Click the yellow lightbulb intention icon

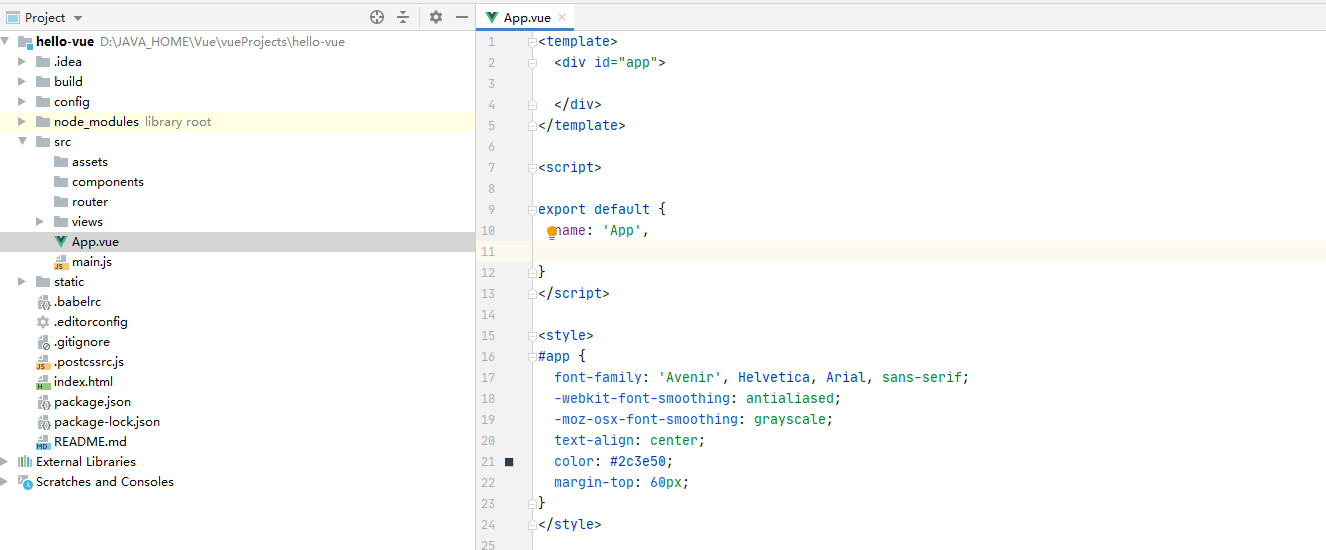552,232
